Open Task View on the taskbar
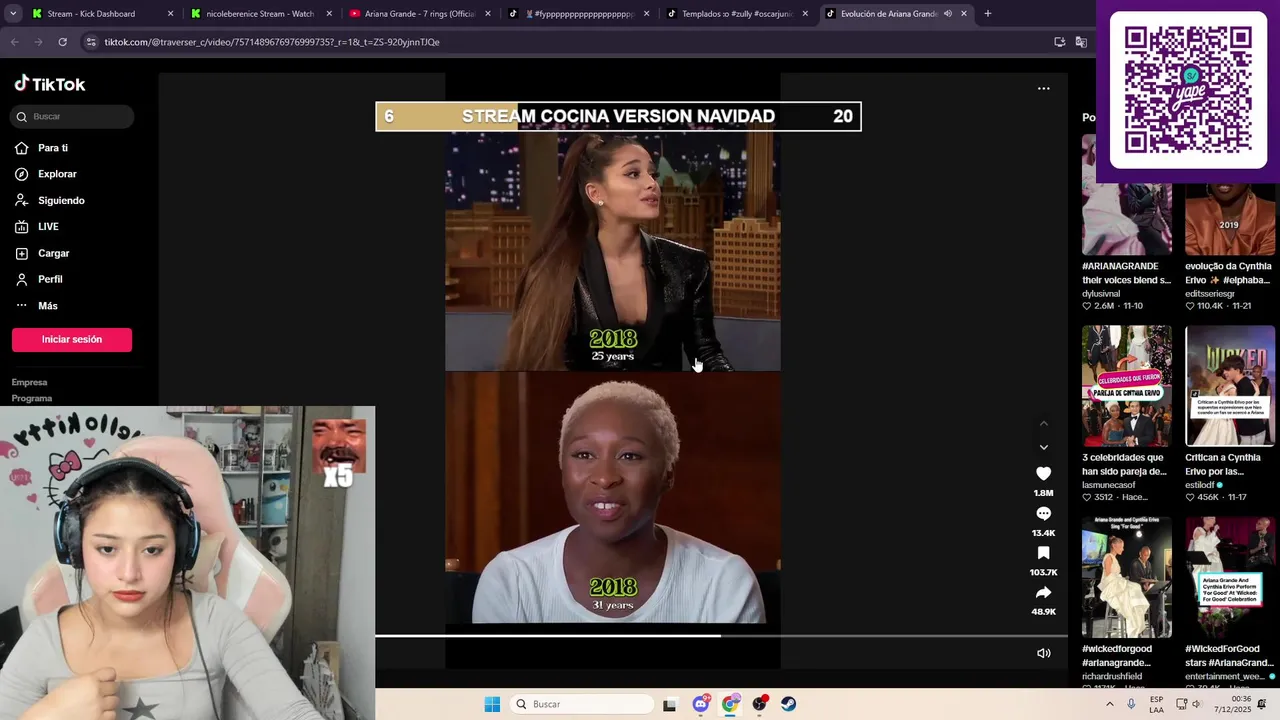Screen dimensions: 1280x720 click(x=669, y=704)
